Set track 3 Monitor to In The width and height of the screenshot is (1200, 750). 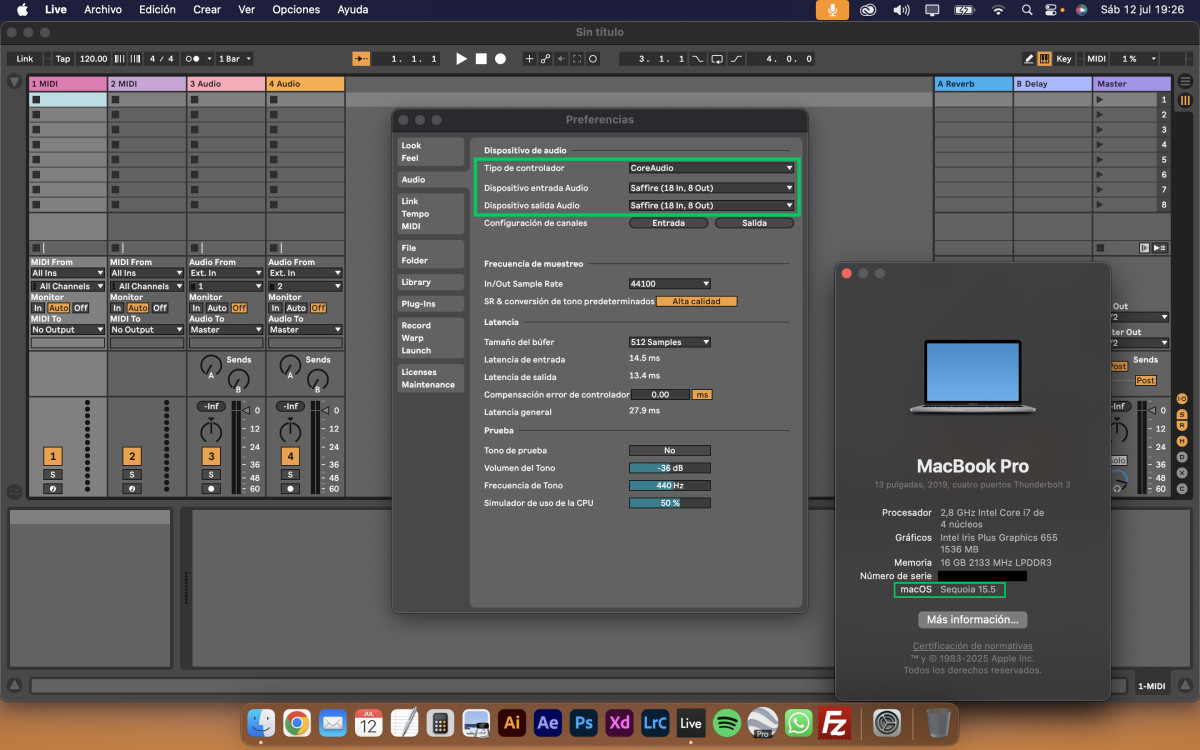coord(196,308)
